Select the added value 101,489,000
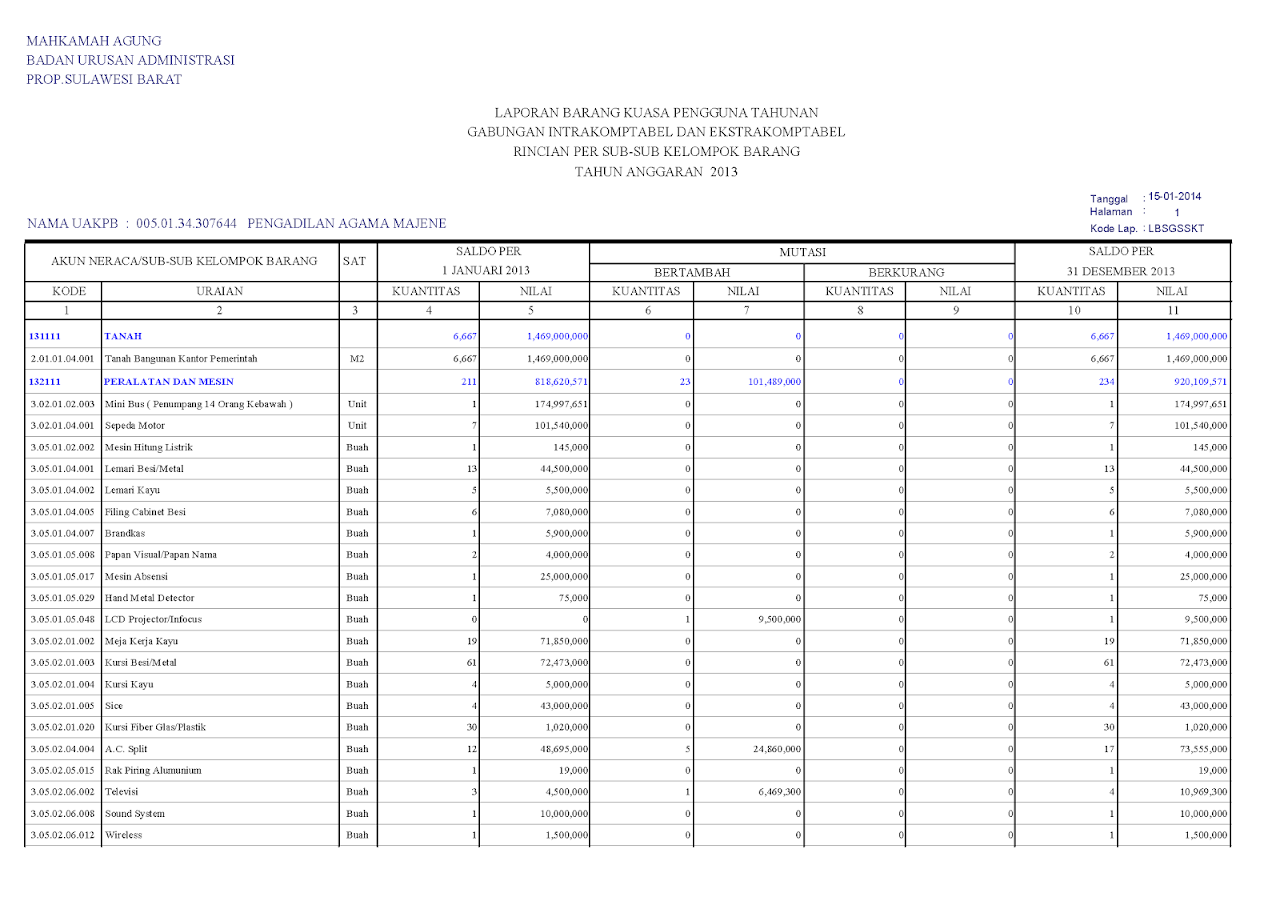 pos(774,381)
